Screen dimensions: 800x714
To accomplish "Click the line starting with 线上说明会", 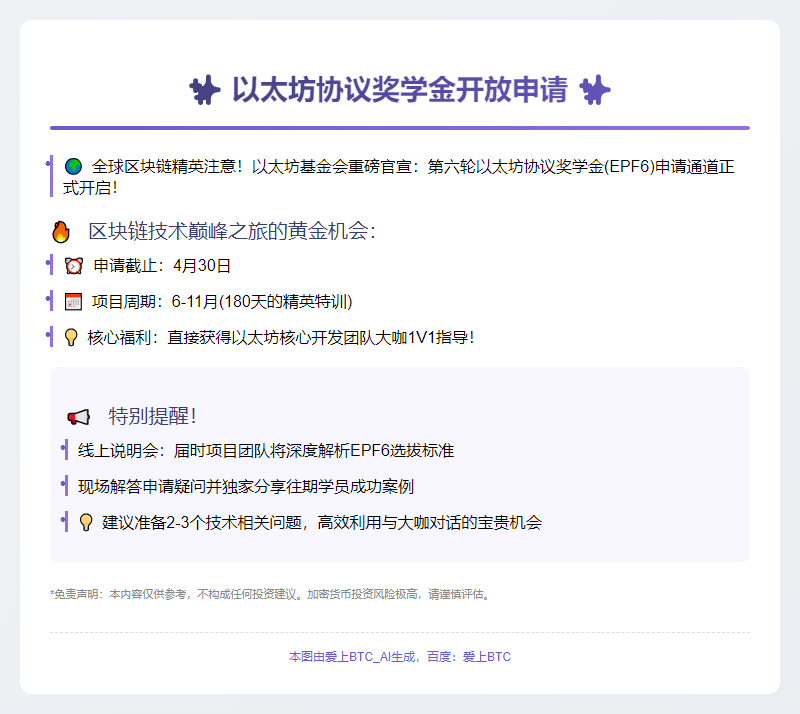I will [x=266, y=451].
